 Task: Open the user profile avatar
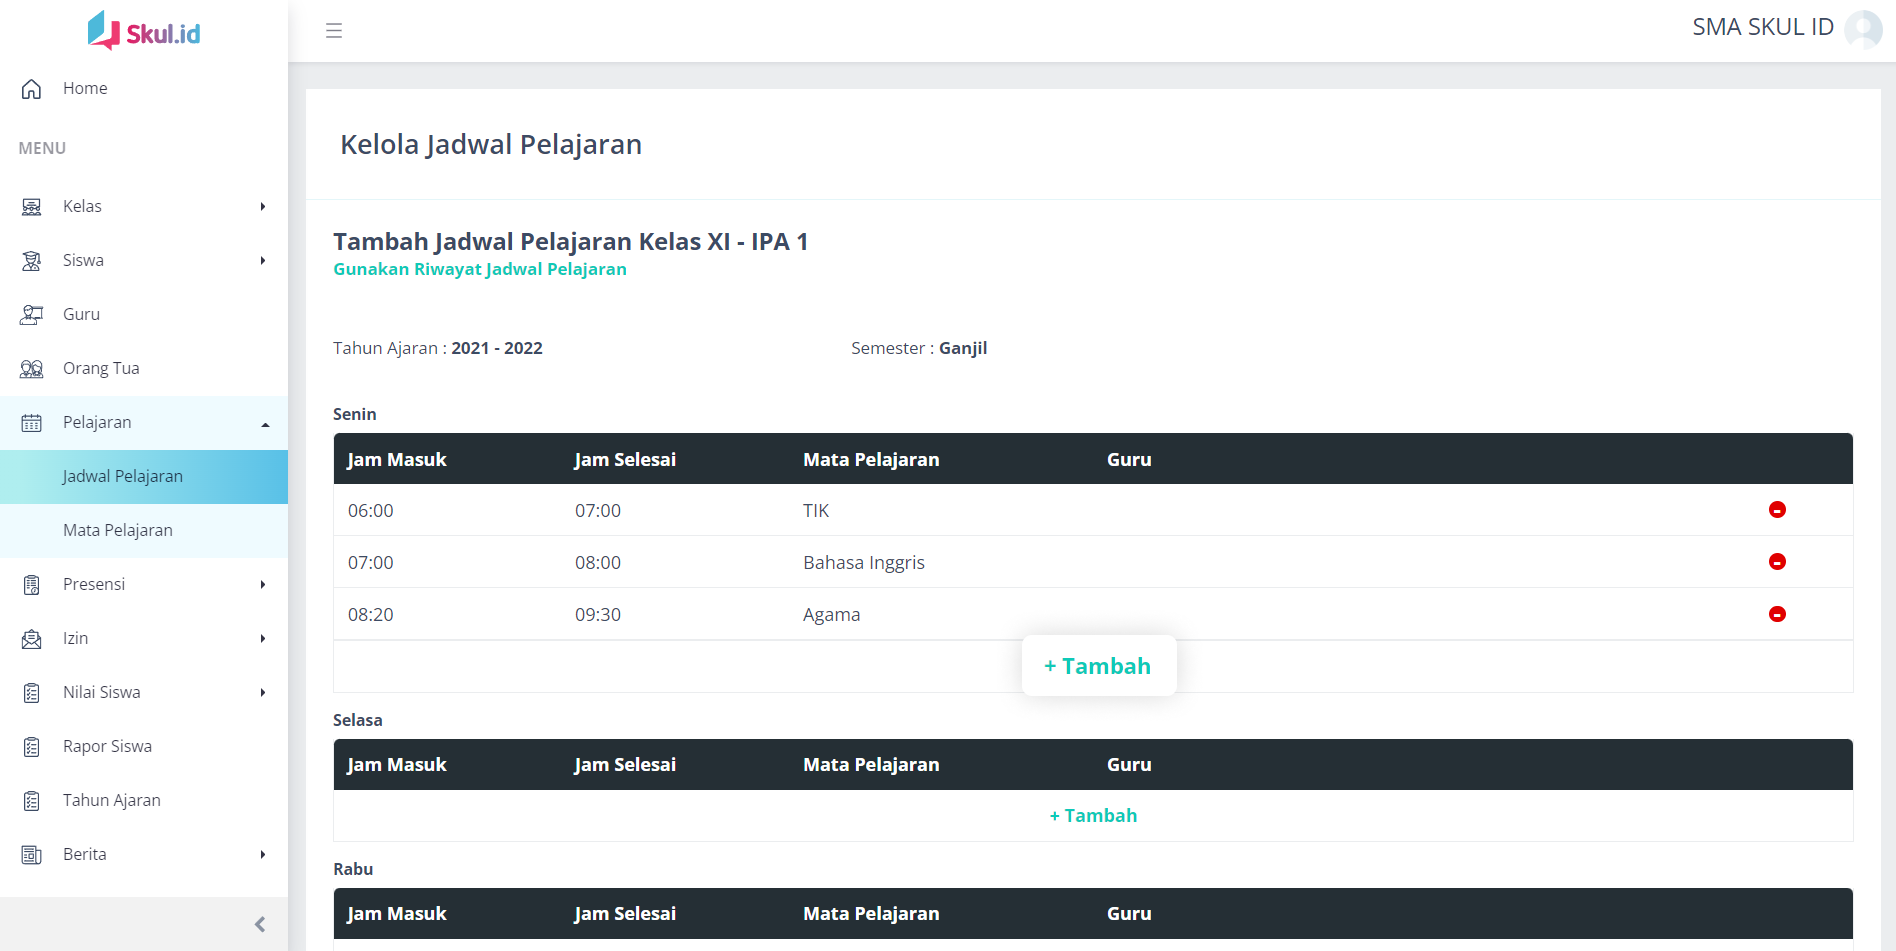1862,29
